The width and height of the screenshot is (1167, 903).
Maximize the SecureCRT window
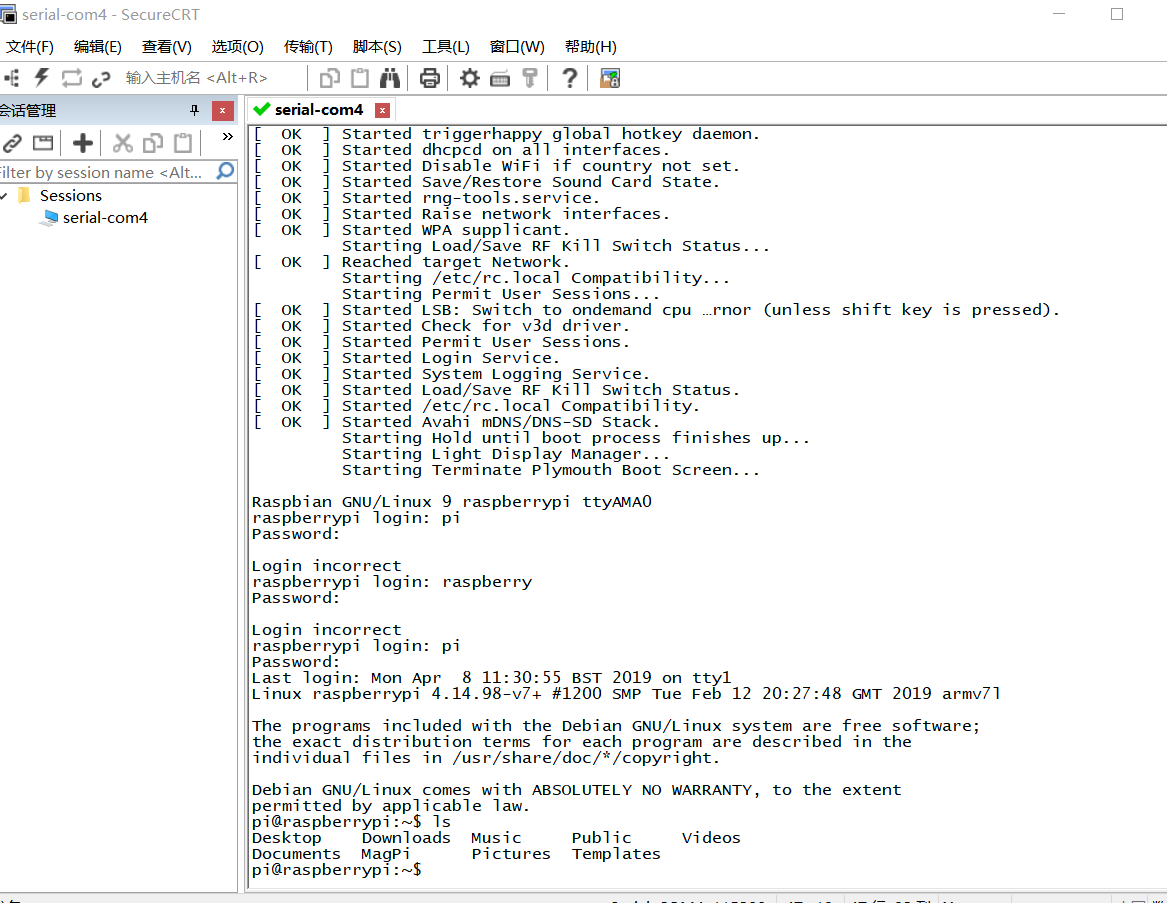(x=1116, y=14)
